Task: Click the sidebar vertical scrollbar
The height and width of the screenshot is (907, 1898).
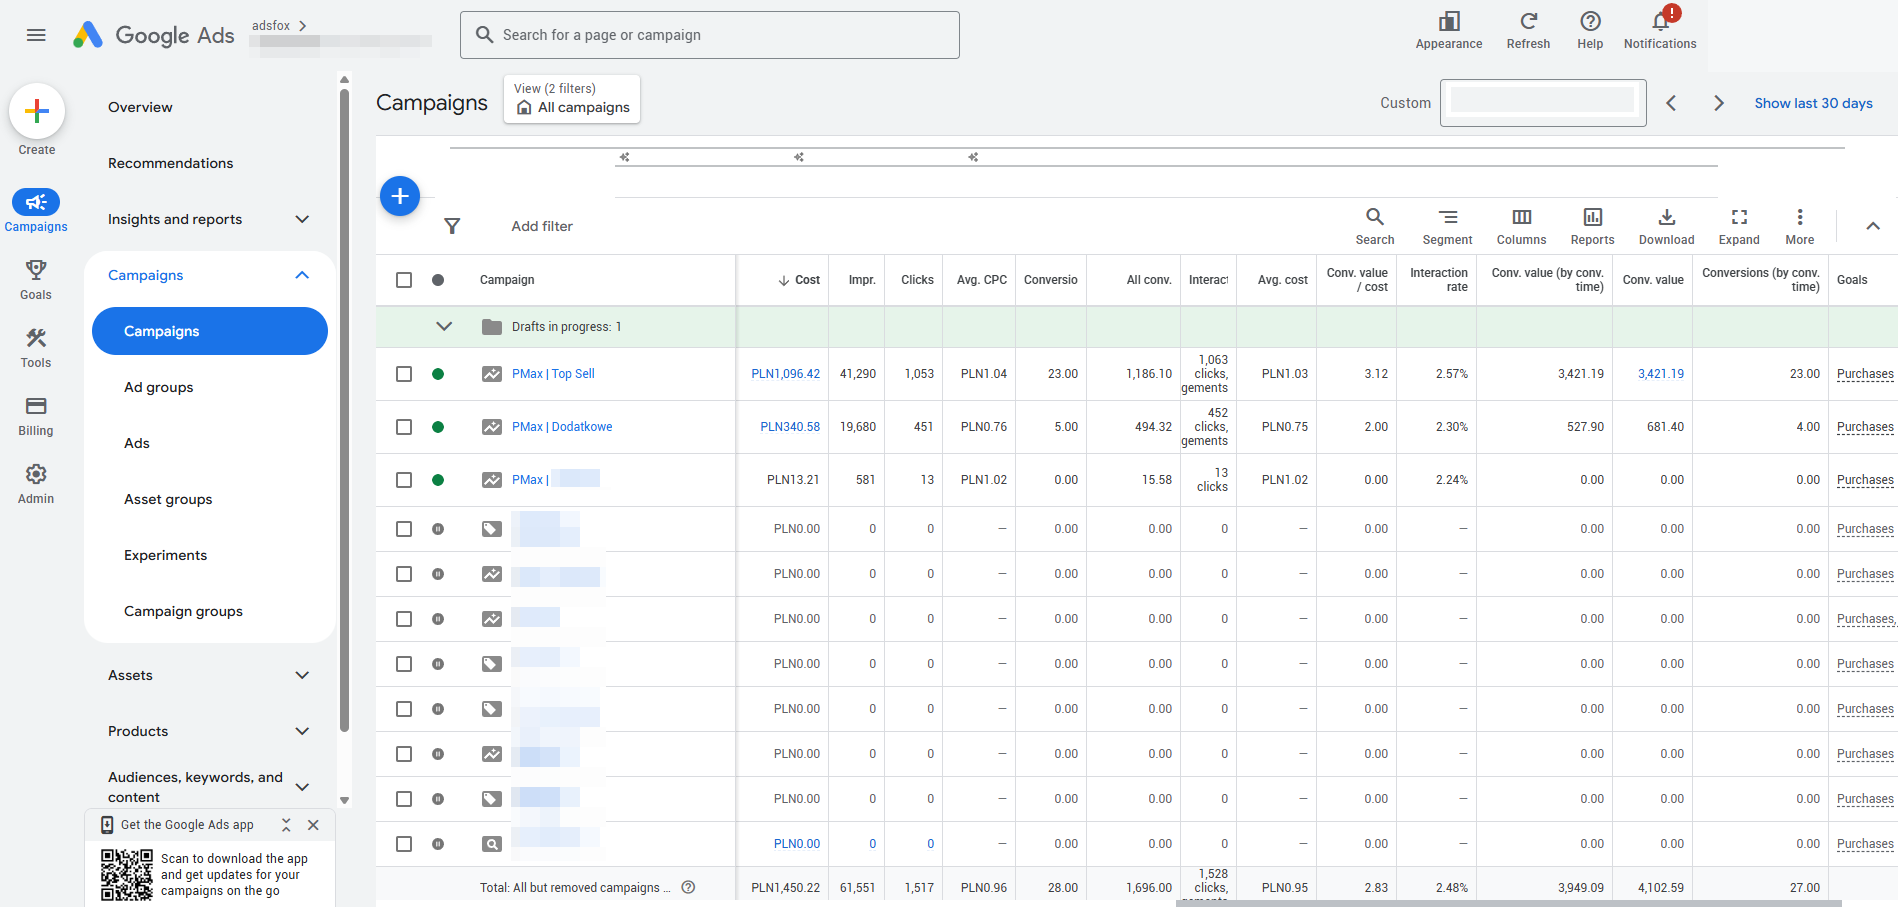Action: tap(344, 410)
